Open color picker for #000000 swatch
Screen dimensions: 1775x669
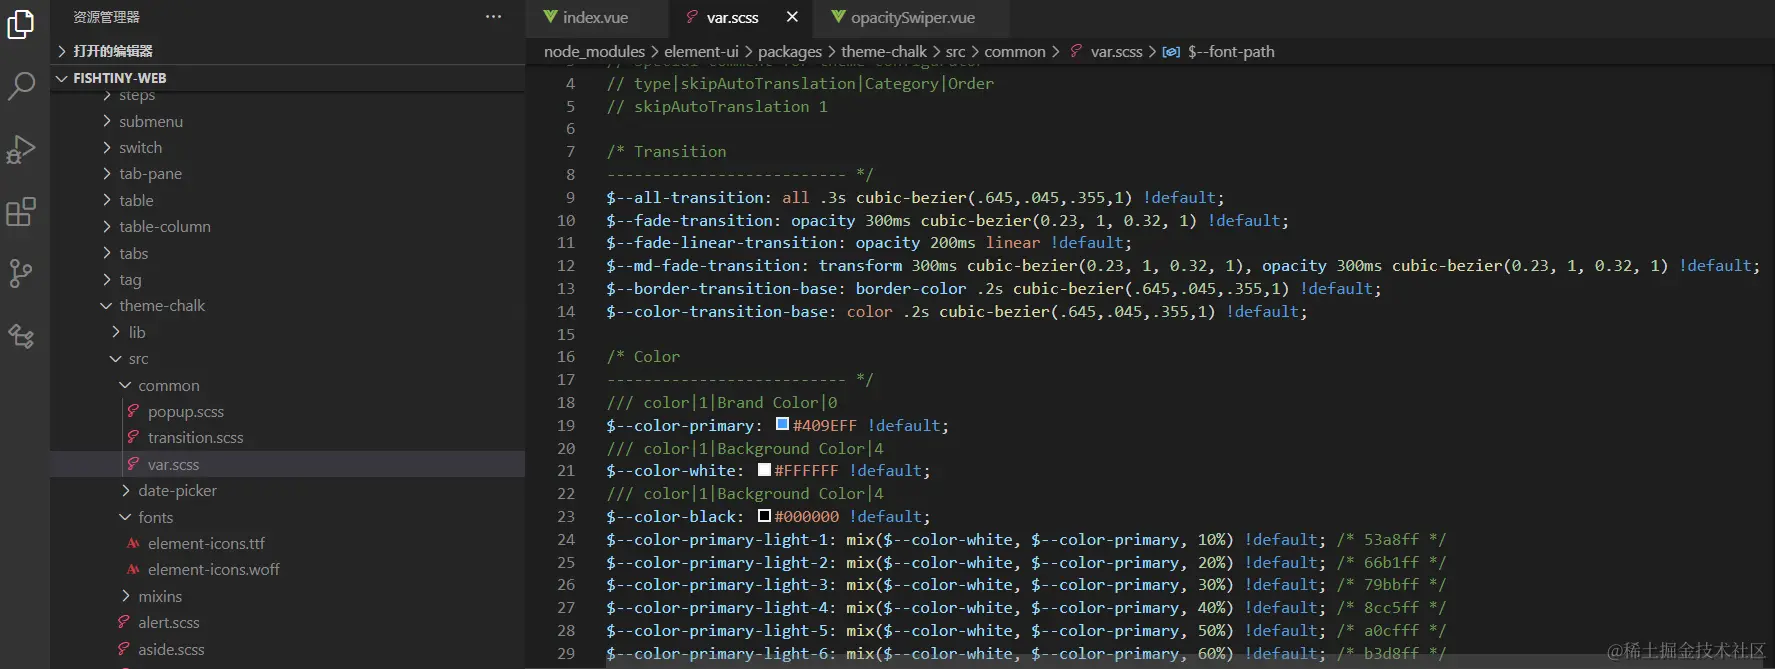pyautogui.click(x=764, y=516)
